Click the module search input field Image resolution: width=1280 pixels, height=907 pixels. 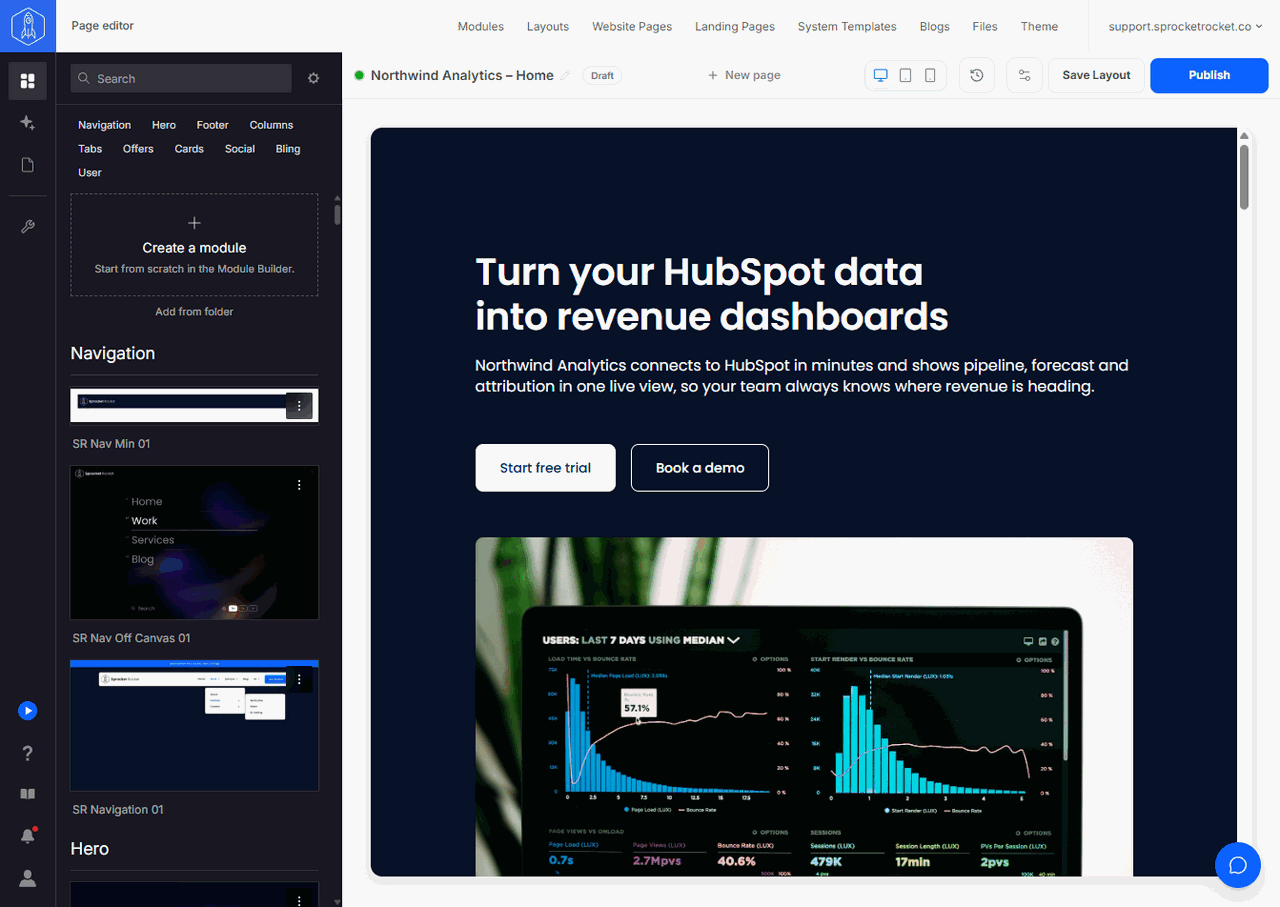181,78
